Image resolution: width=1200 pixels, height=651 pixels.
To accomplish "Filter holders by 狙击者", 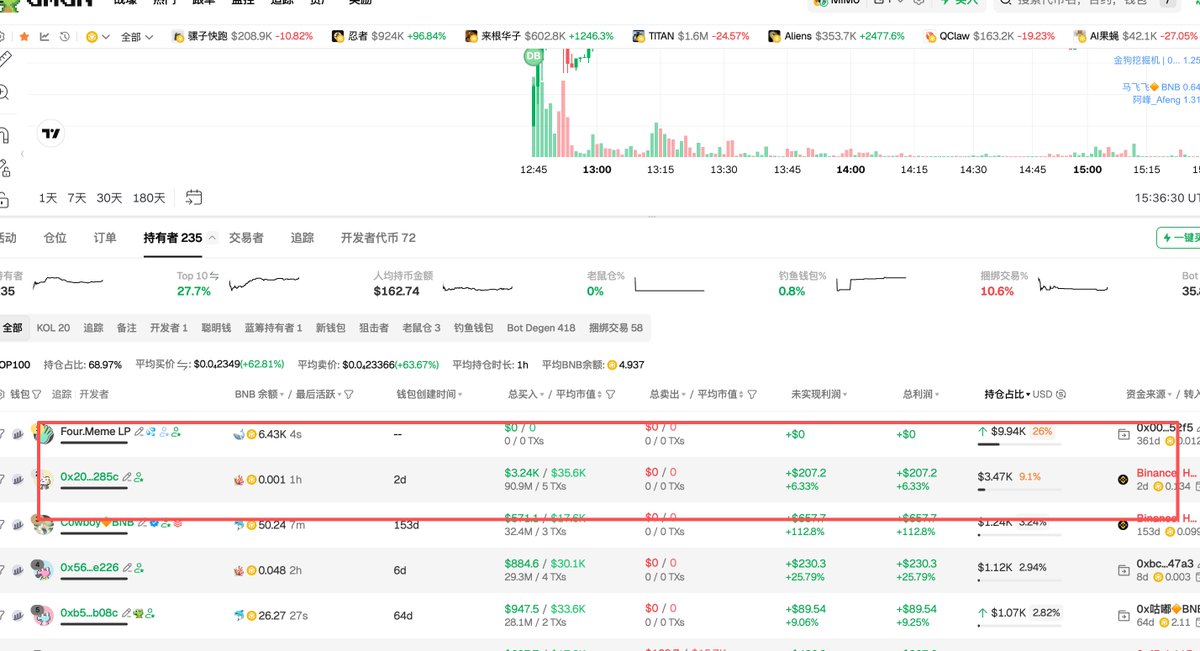I will click(x=374, y=328).
